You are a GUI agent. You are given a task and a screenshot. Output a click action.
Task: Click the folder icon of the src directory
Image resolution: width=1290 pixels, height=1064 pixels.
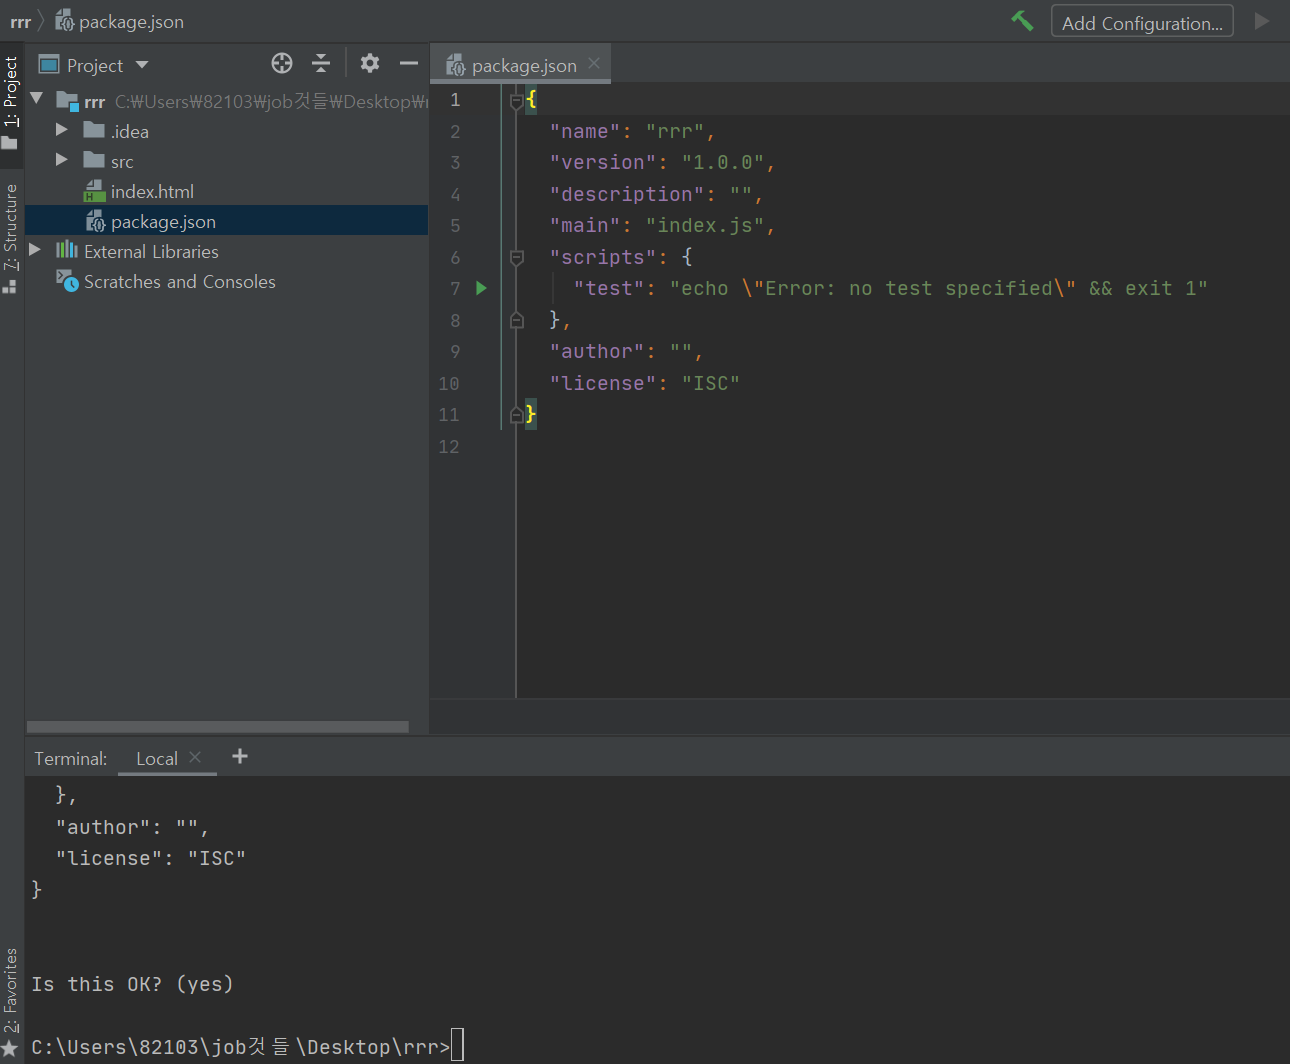[x=94, y=160]
